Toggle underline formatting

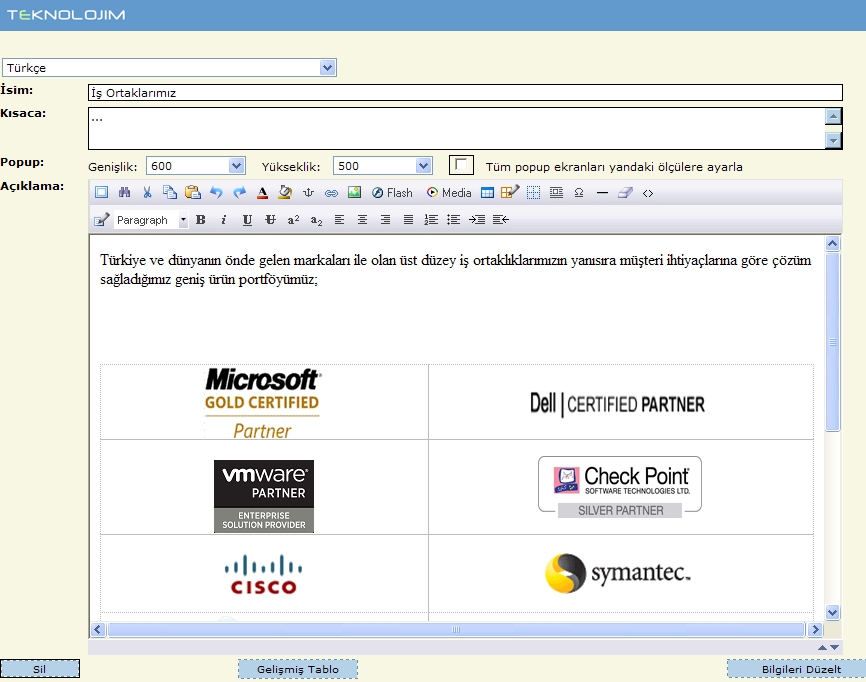point(247,220)
